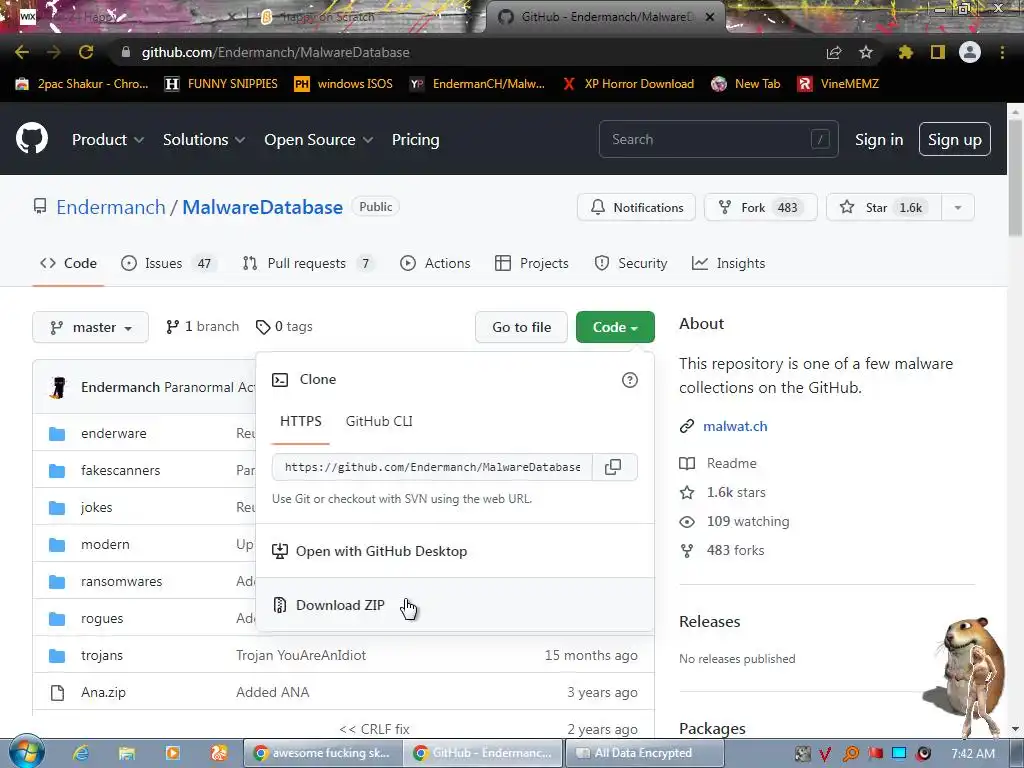
Task: Choose Open with GitHub Desktop
Action: click(x=455, y=551)
